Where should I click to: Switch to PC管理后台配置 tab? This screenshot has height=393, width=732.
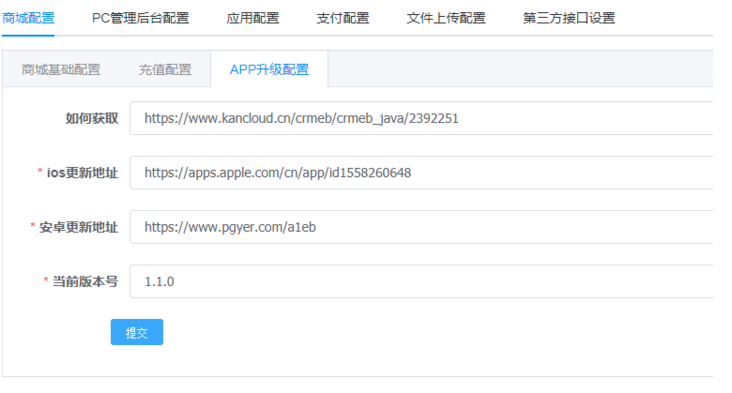coord(141,18)
